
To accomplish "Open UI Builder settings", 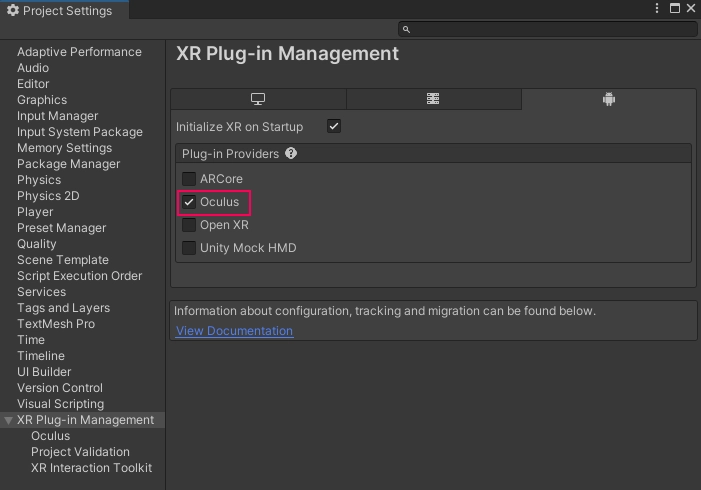I will (x=44, y=372).
